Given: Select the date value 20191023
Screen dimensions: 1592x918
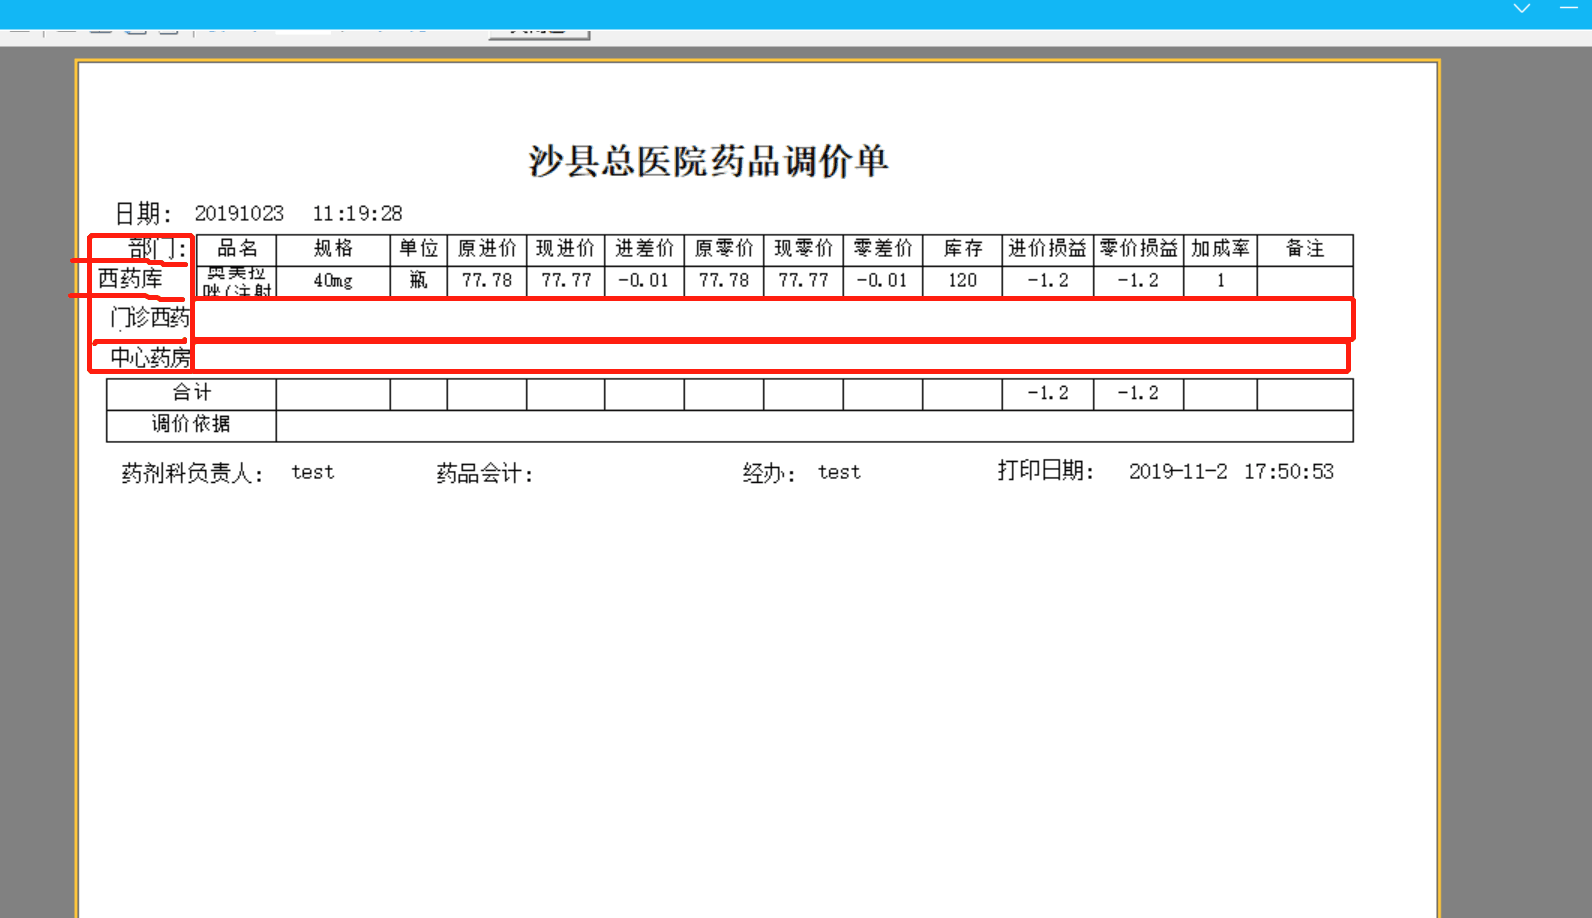Looking at the screenshot, I should point(239,214).
